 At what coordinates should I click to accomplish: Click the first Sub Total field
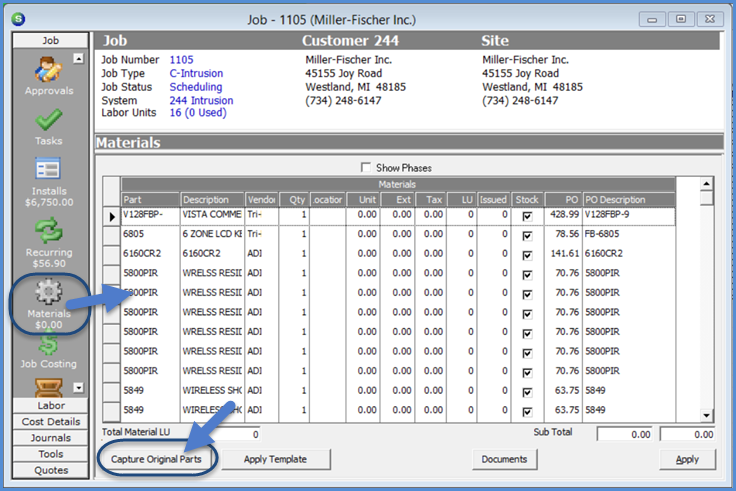coord(624,434)
